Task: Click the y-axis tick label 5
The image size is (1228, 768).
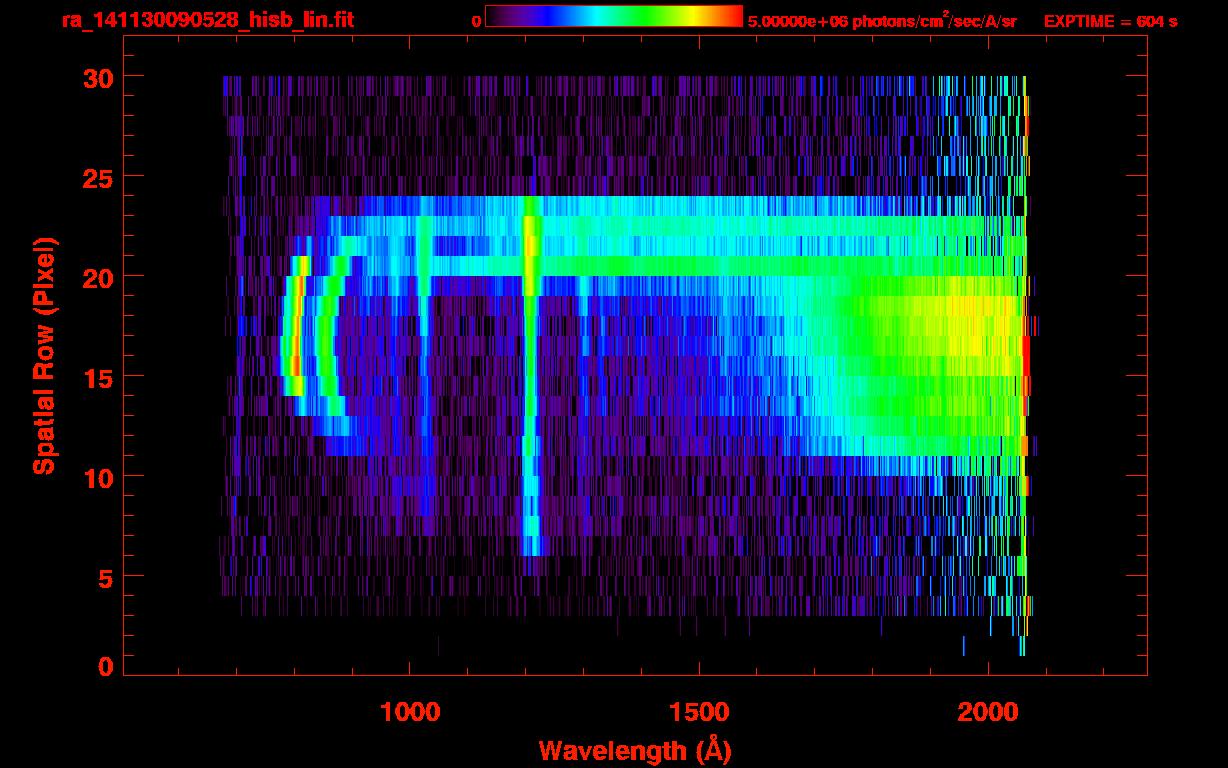Action: click(105, 577)
